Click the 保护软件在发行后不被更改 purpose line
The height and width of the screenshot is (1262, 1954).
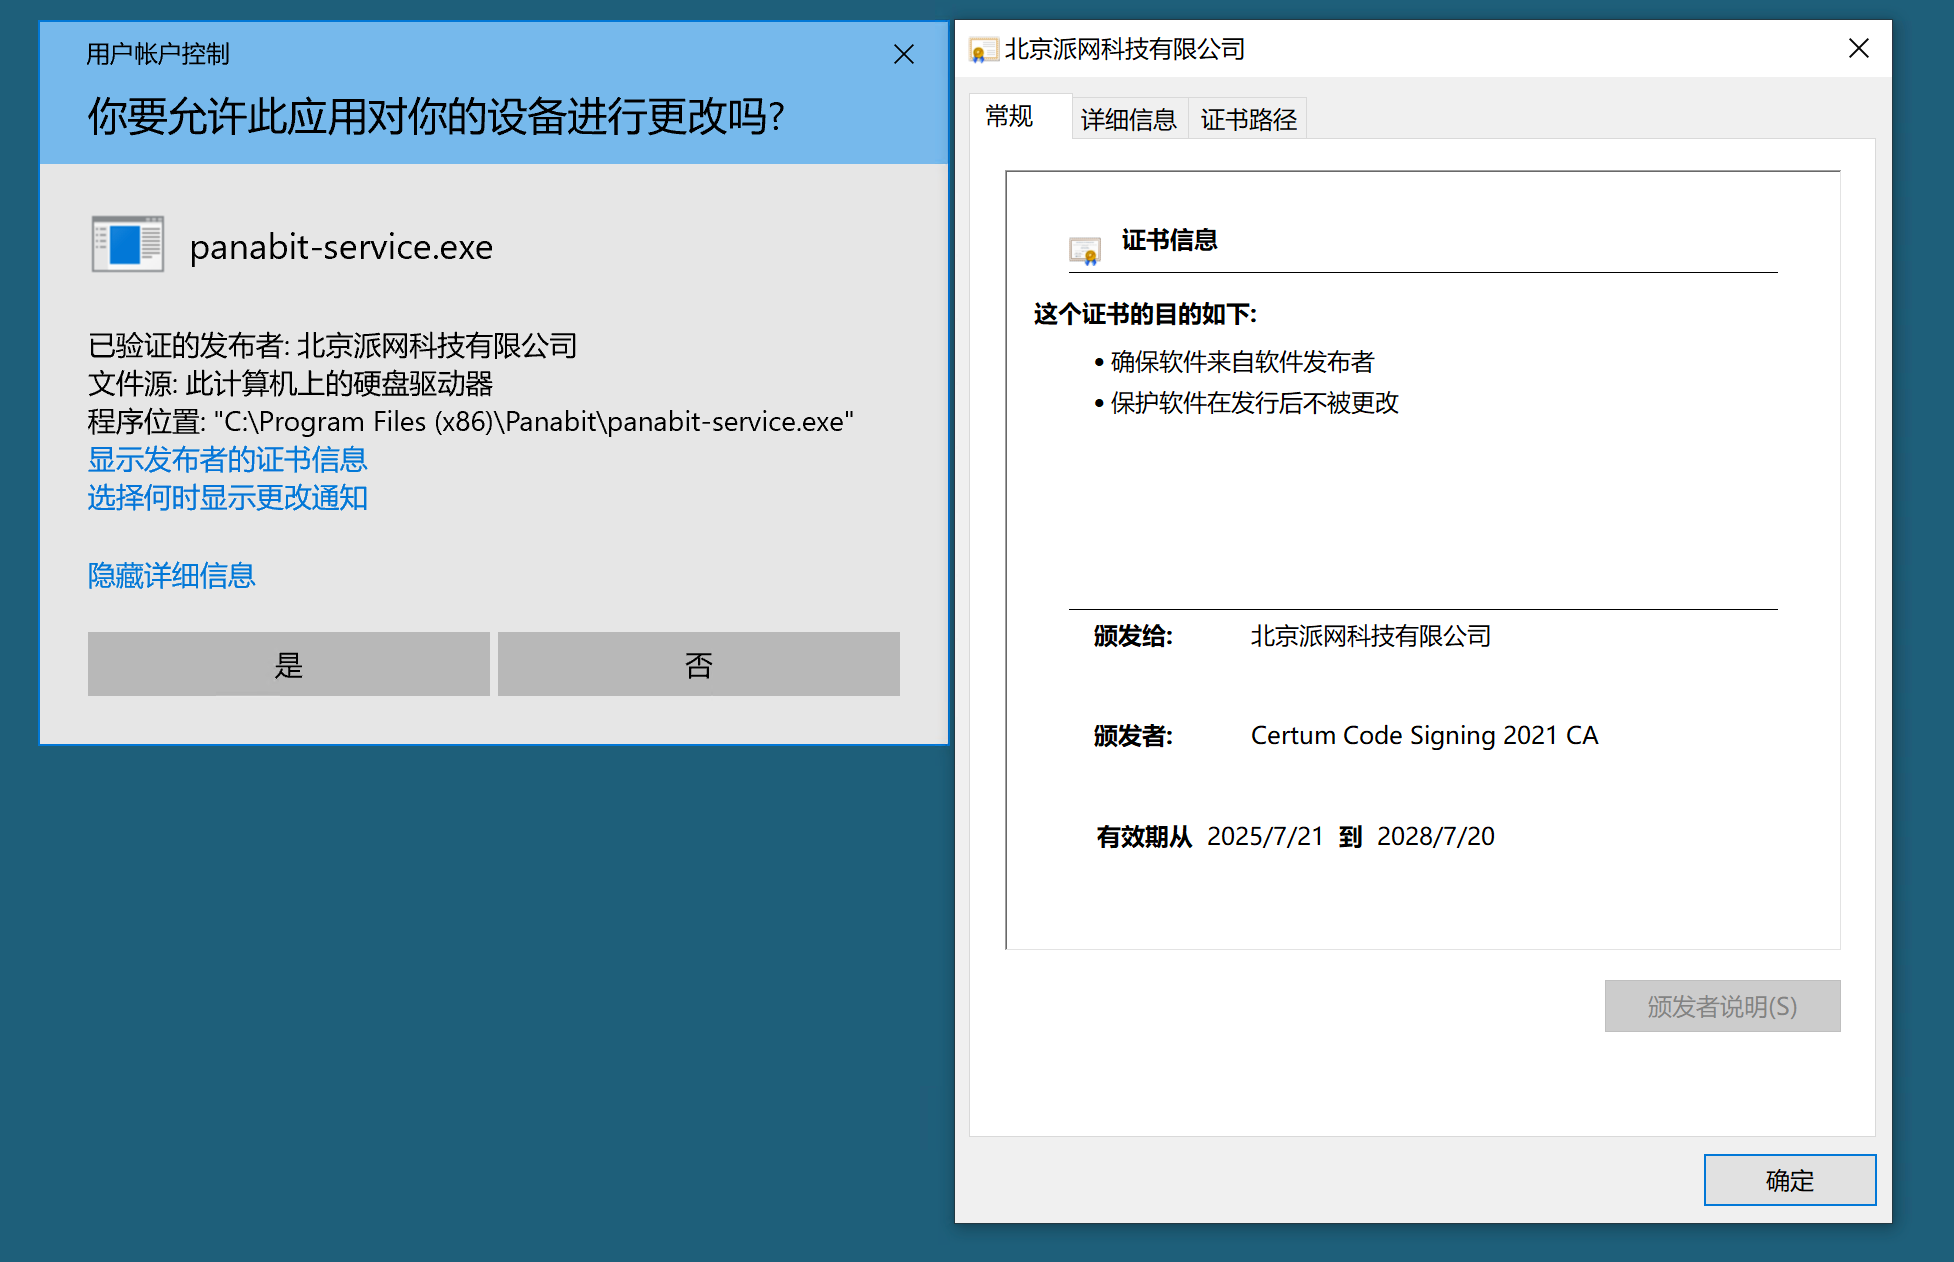[x=1254, y=403]
